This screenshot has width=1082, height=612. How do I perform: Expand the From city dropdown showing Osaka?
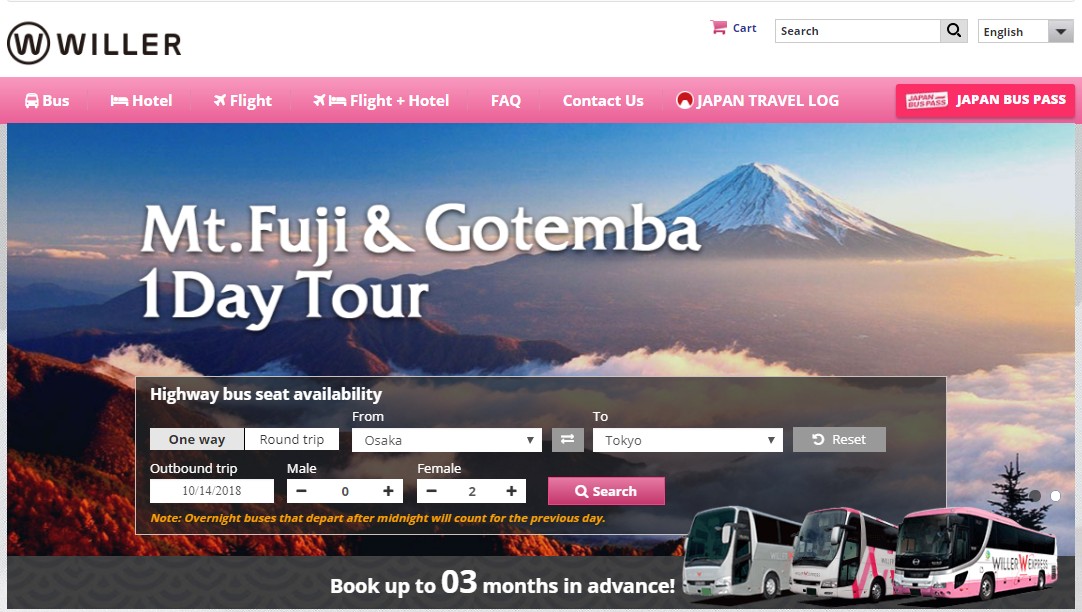point(446,440)
